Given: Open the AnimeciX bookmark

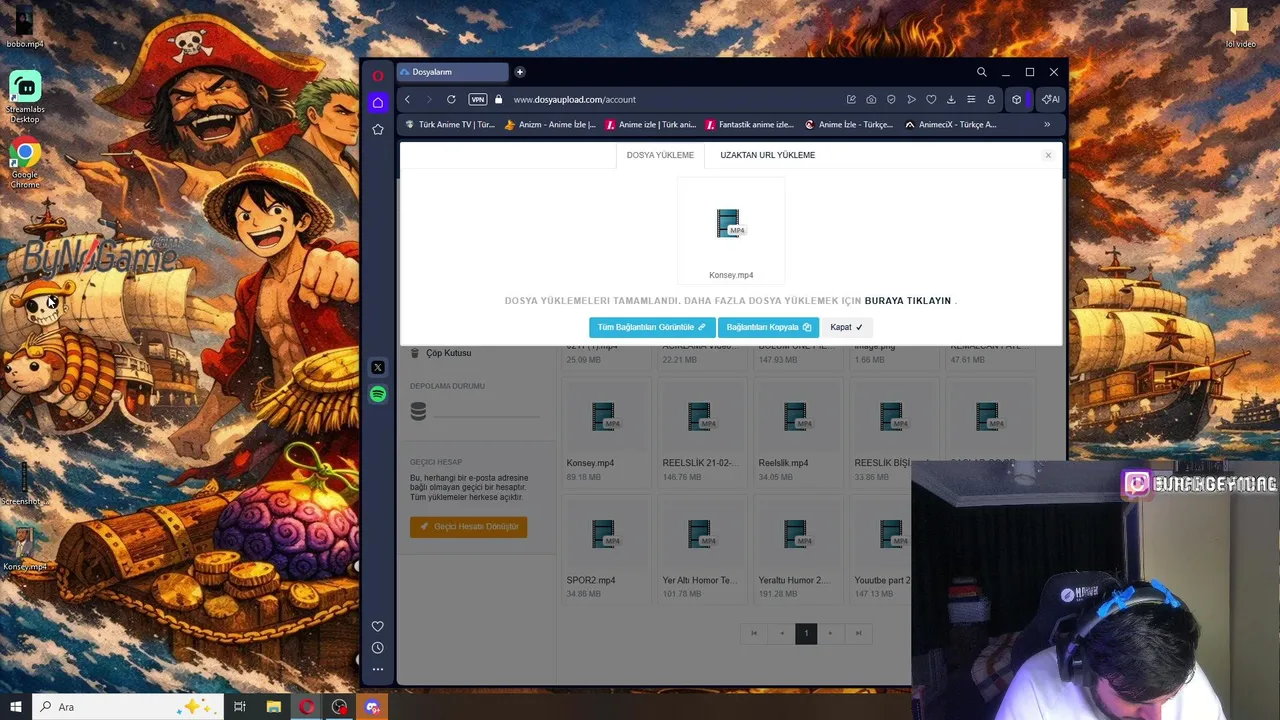Looking at the screenshot, I should pos(950,125).
